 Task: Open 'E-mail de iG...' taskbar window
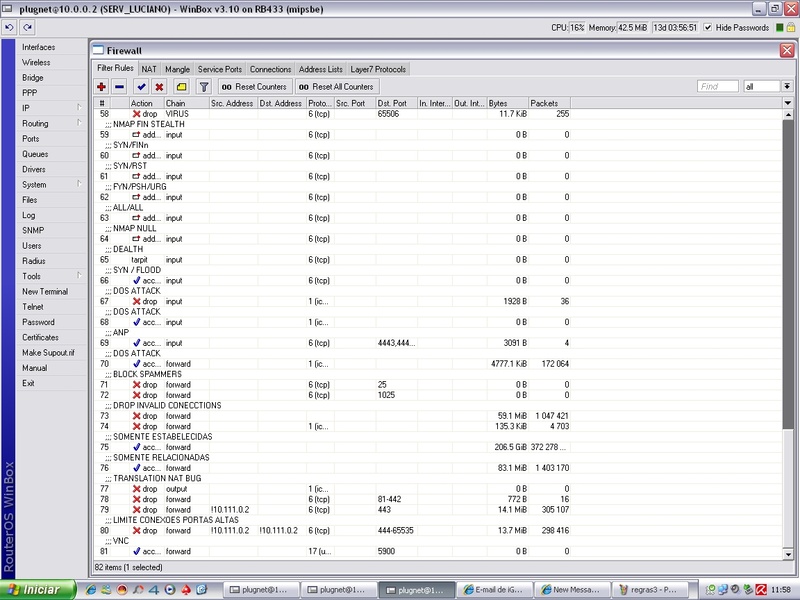(494, 590)
